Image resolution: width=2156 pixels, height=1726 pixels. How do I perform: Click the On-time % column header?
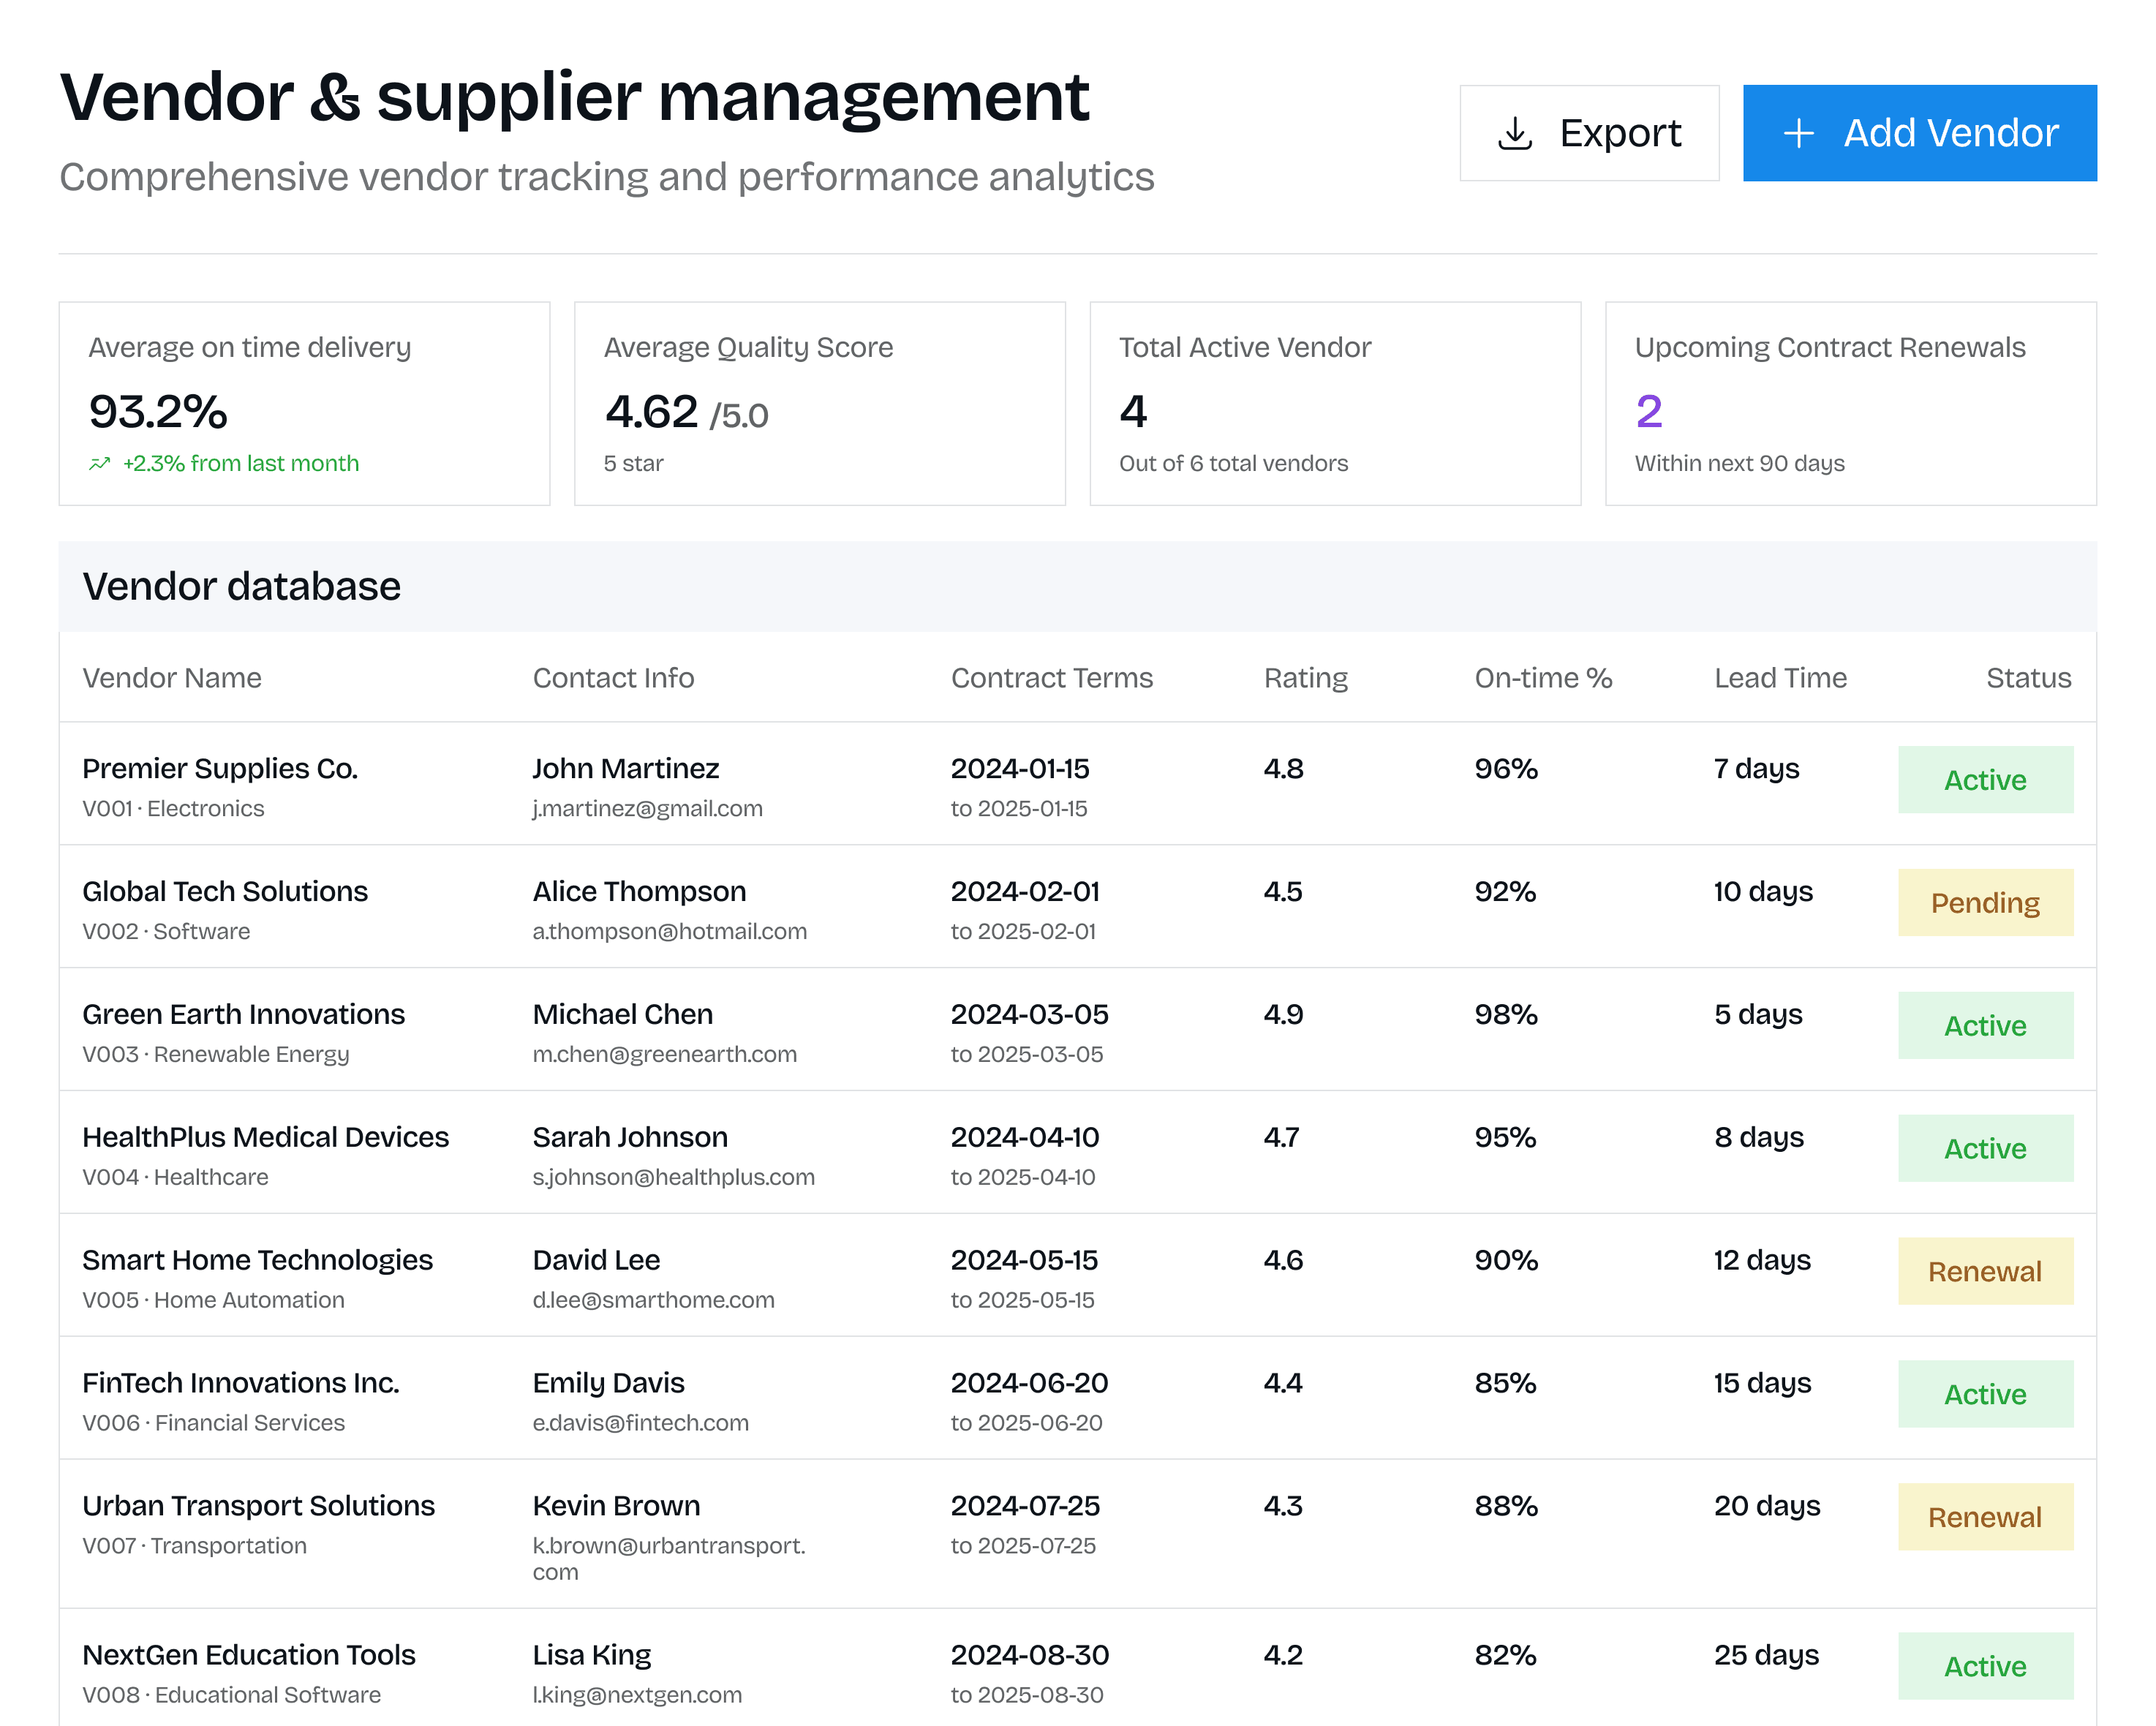pos(1542,678)
